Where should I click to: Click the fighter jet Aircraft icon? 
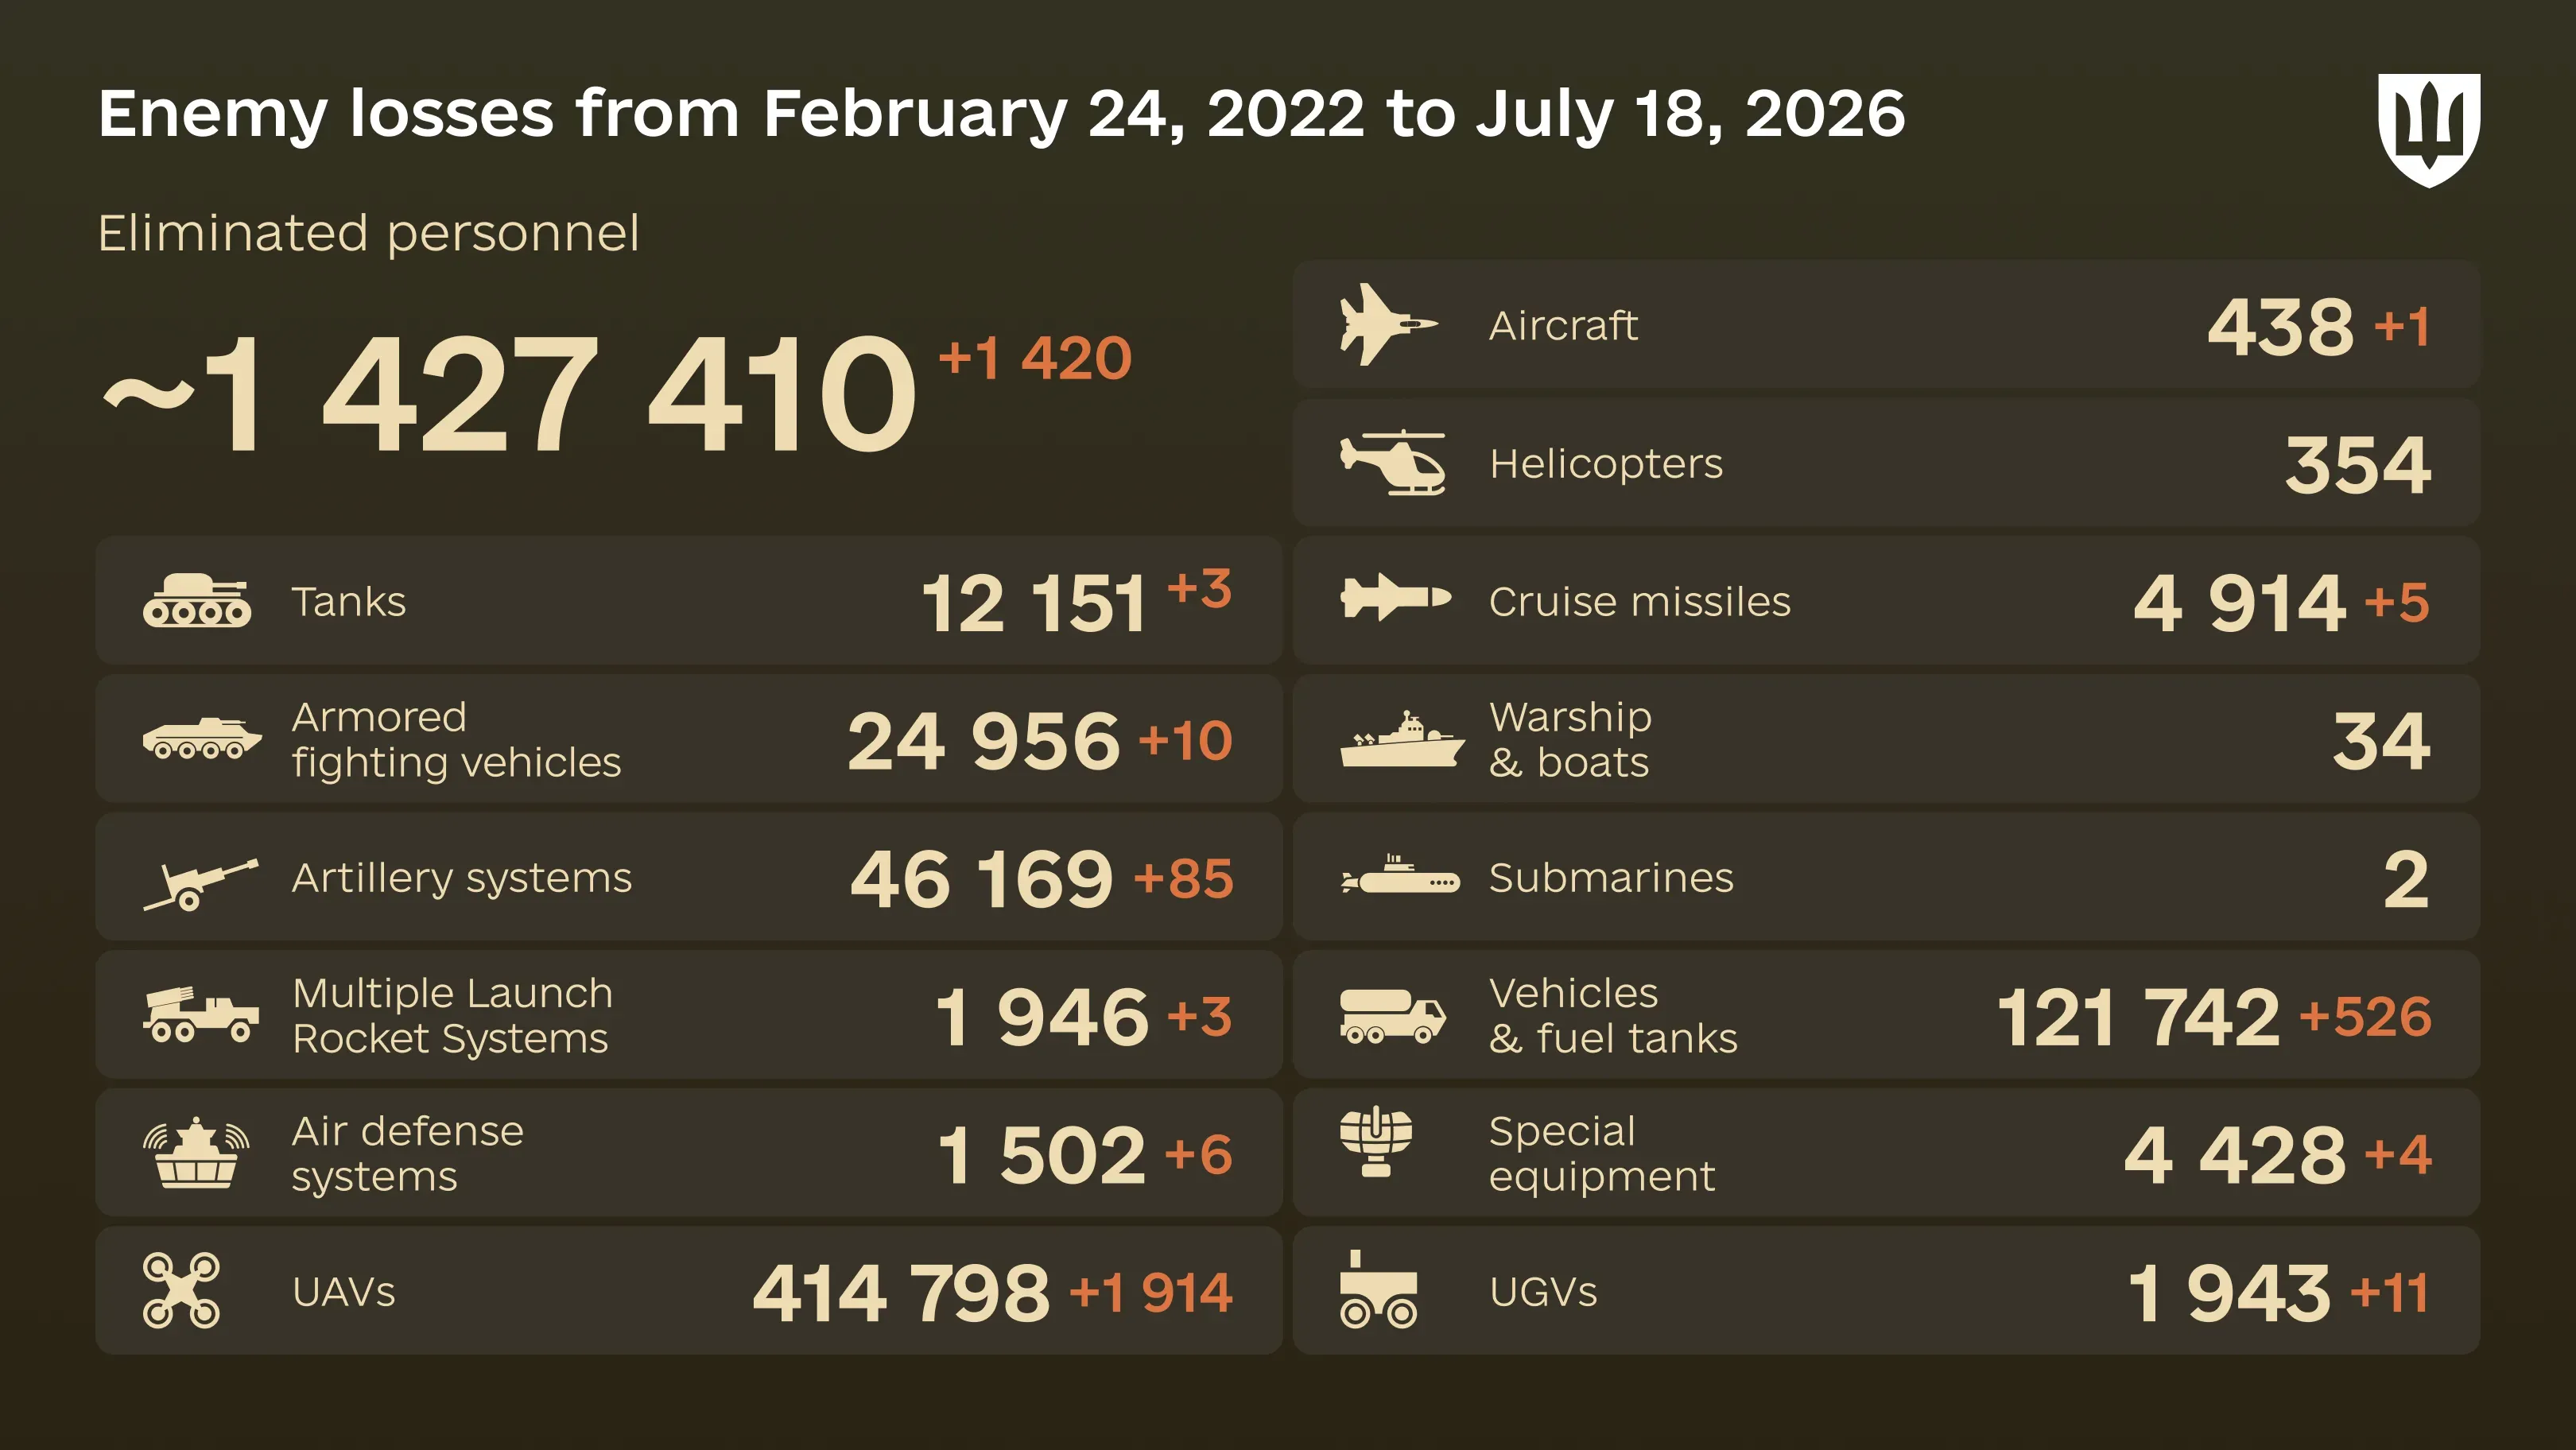1389,324
